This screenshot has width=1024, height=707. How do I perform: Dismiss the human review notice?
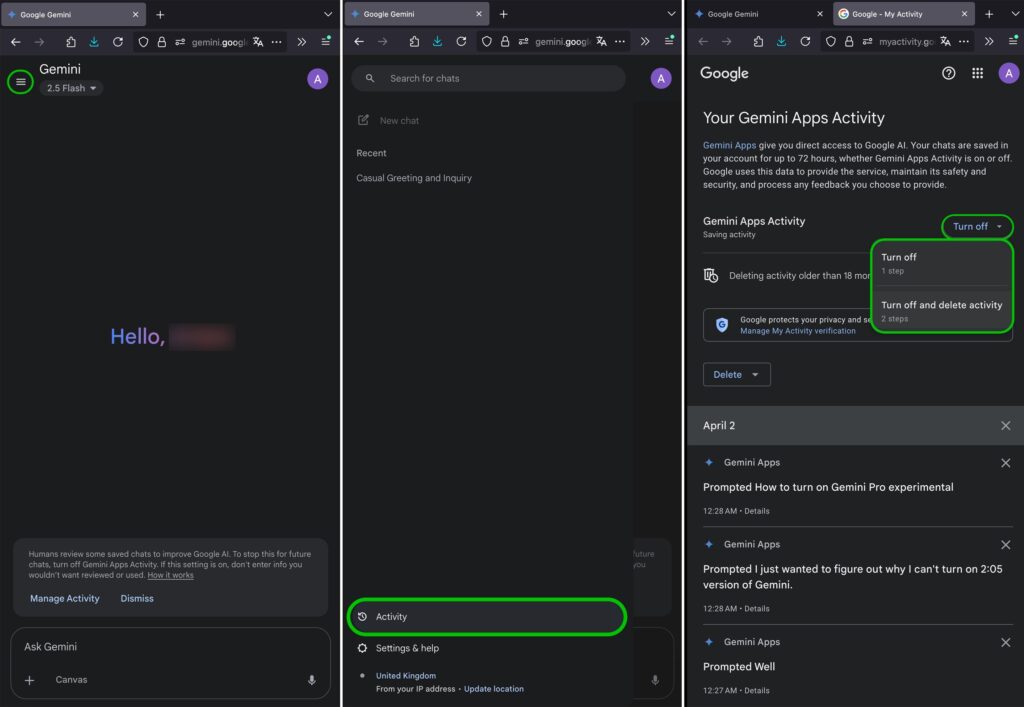click(x=137, y=598)
